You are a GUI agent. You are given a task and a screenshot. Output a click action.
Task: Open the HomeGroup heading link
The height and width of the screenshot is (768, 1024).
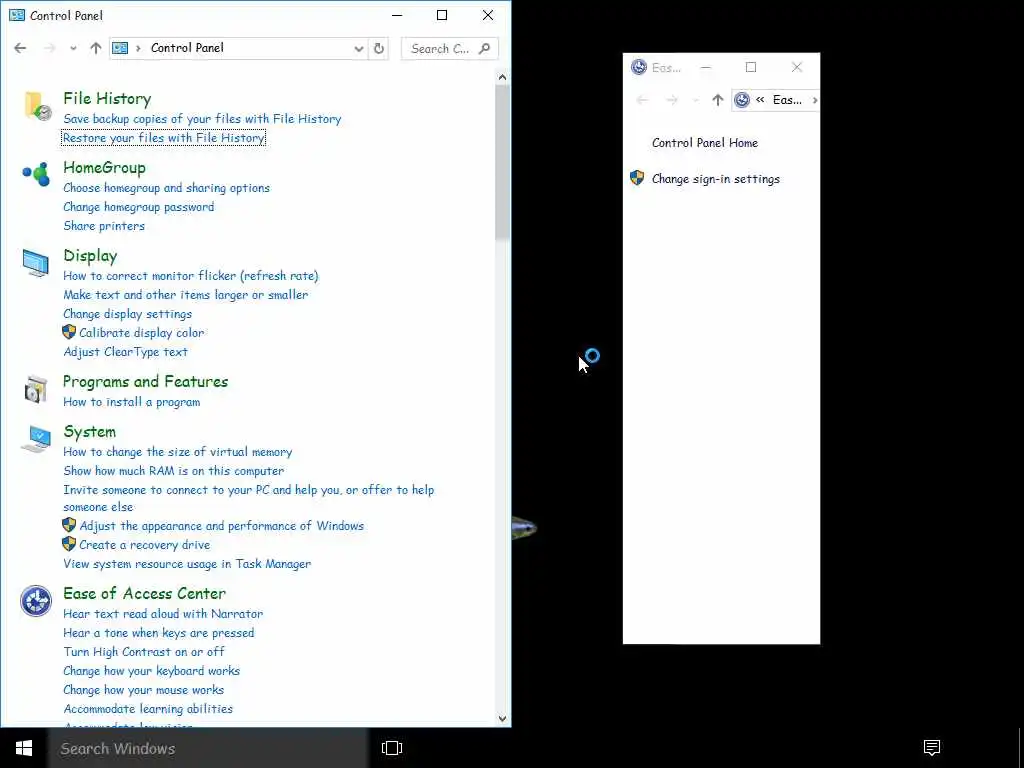(x=104, y=168)
